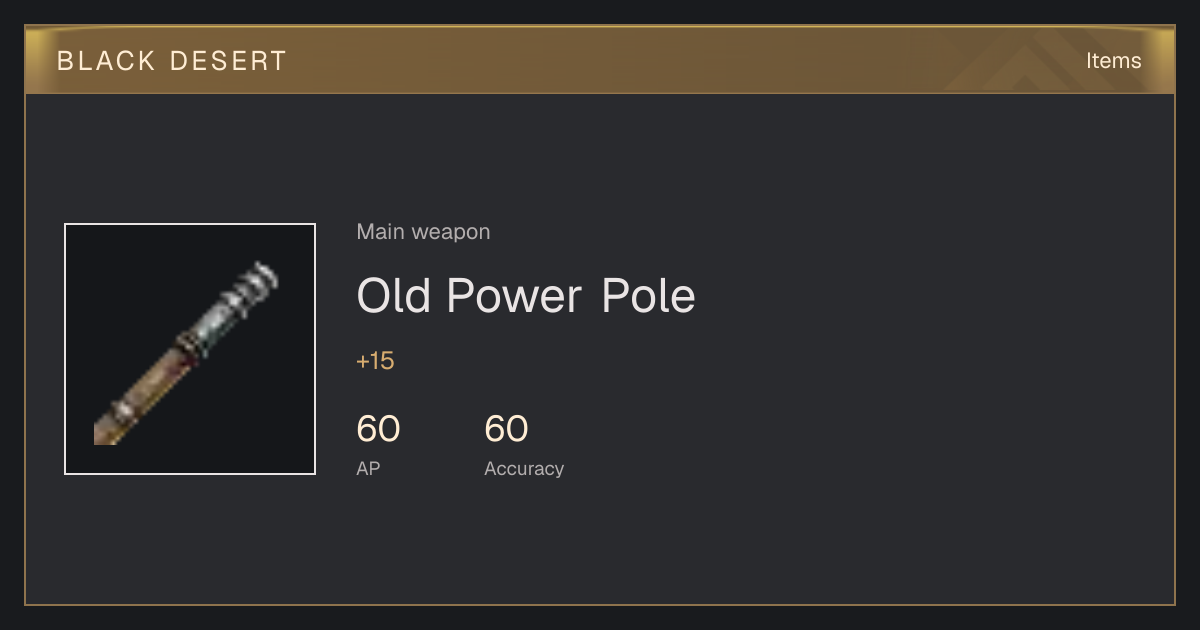Viewport: 1200px width, 630px height.
Task: Select the 60 value above AP
Action: pos(378,429)
